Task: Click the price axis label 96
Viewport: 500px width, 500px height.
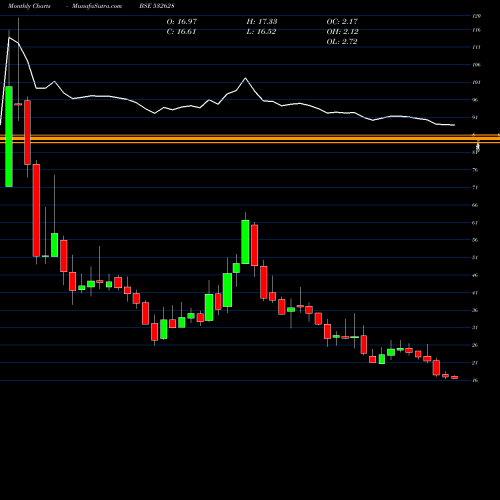Action: click(x=476, y=100)
